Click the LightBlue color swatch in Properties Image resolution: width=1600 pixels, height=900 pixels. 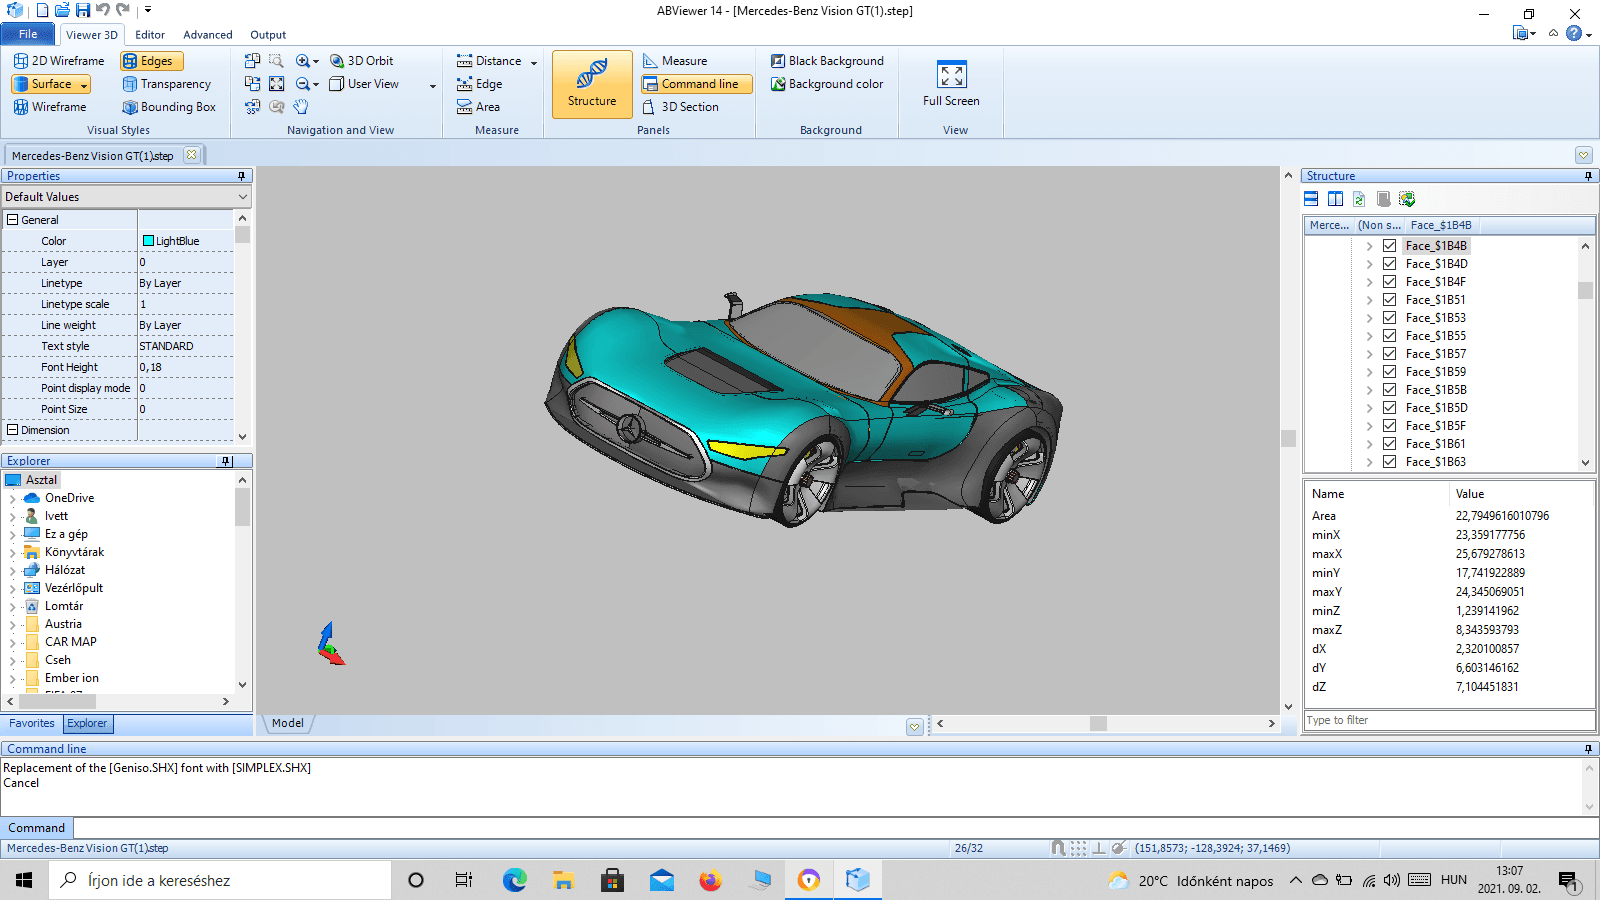(x=149, y=241)
